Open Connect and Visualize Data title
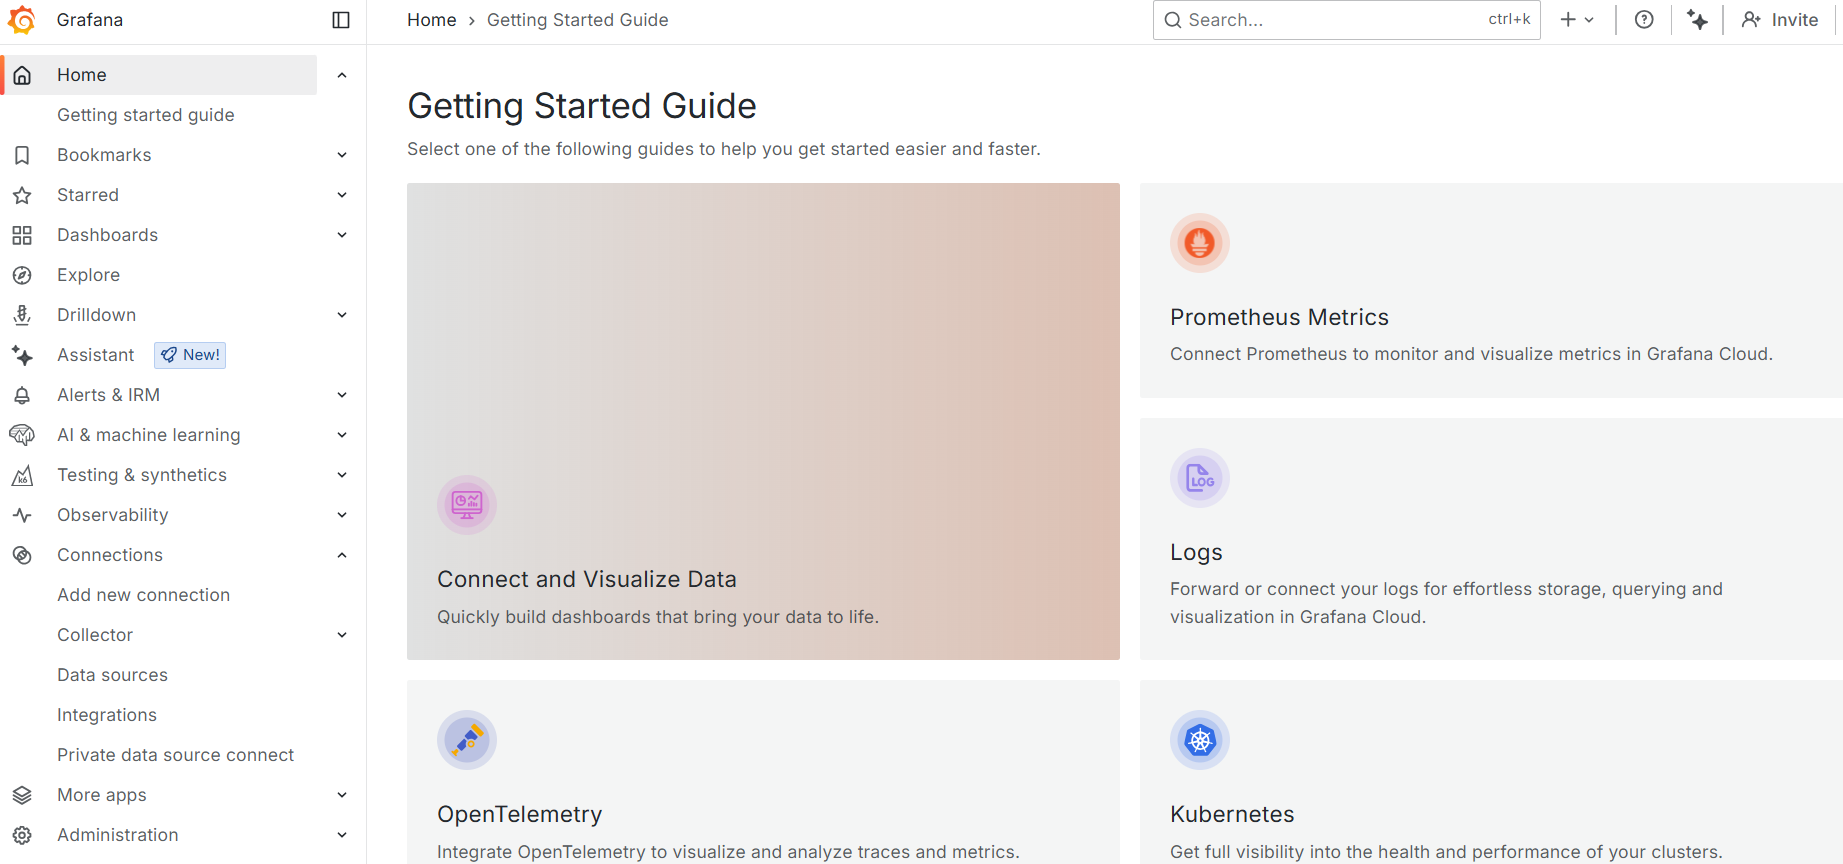1843x864 pixels. (x=587, y=579)
